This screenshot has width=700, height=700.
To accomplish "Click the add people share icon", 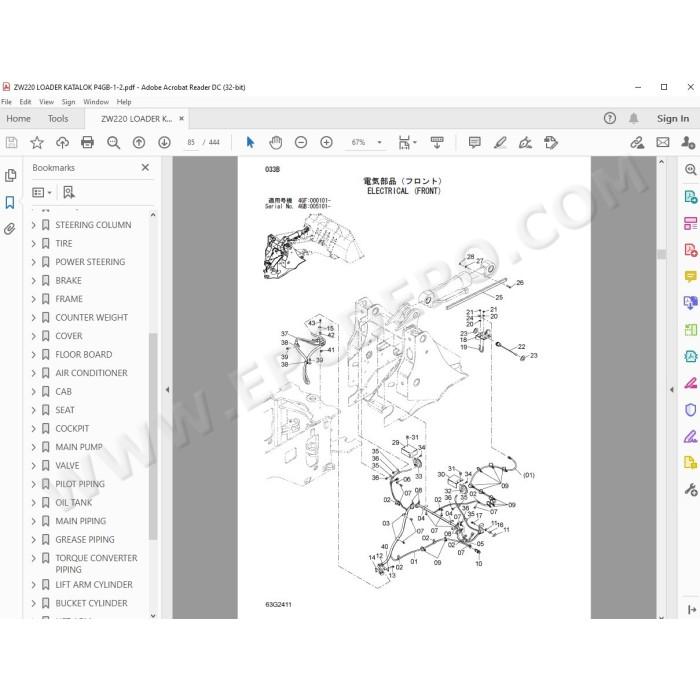I will coord(688,142).
